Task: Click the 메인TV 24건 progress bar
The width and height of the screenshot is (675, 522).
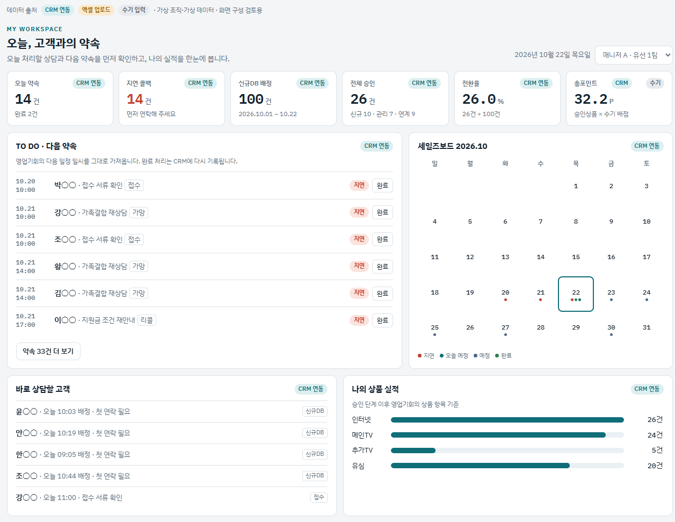Action: 507,435
